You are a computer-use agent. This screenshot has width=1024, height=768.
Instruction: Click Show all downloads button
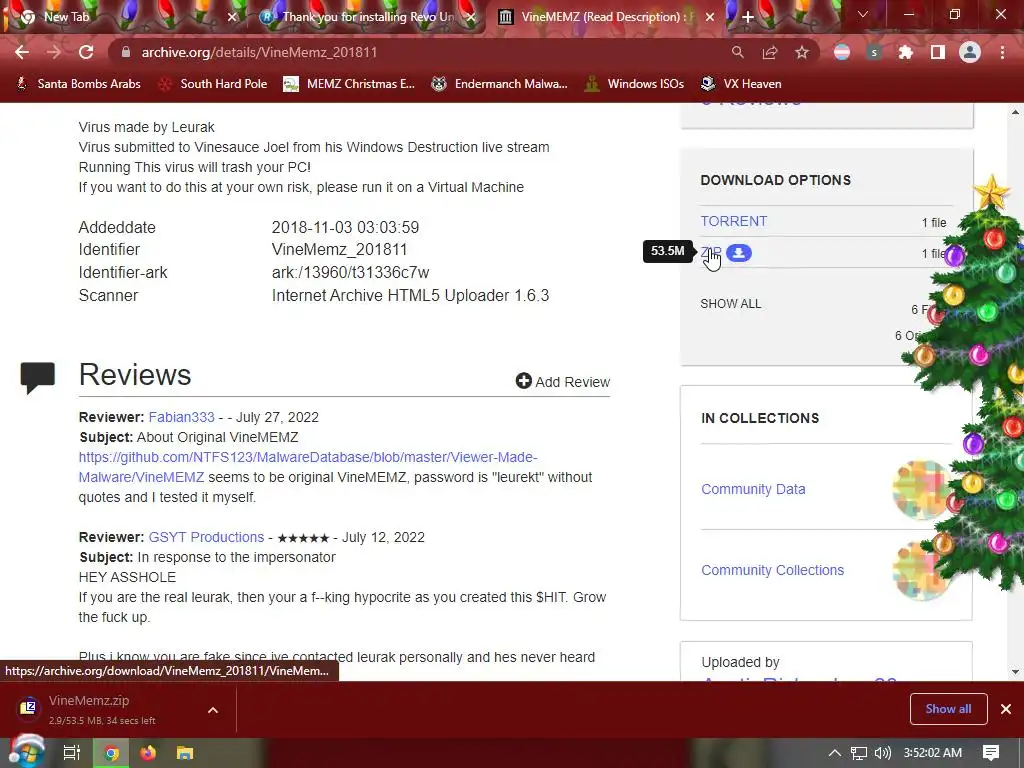(x=948, y=709)
